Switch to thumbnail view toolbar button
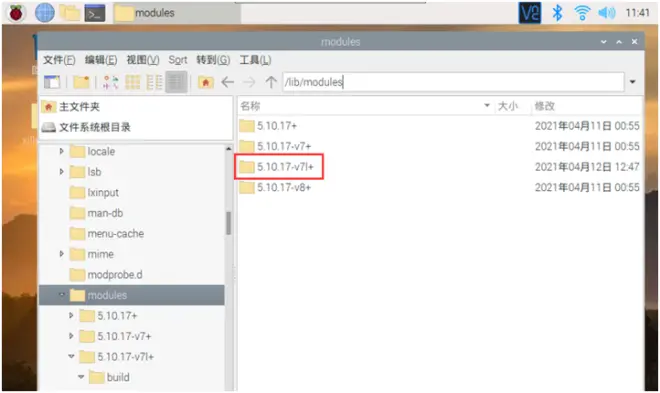This screenshot has width=660, height=393. (x=133, y=82)
